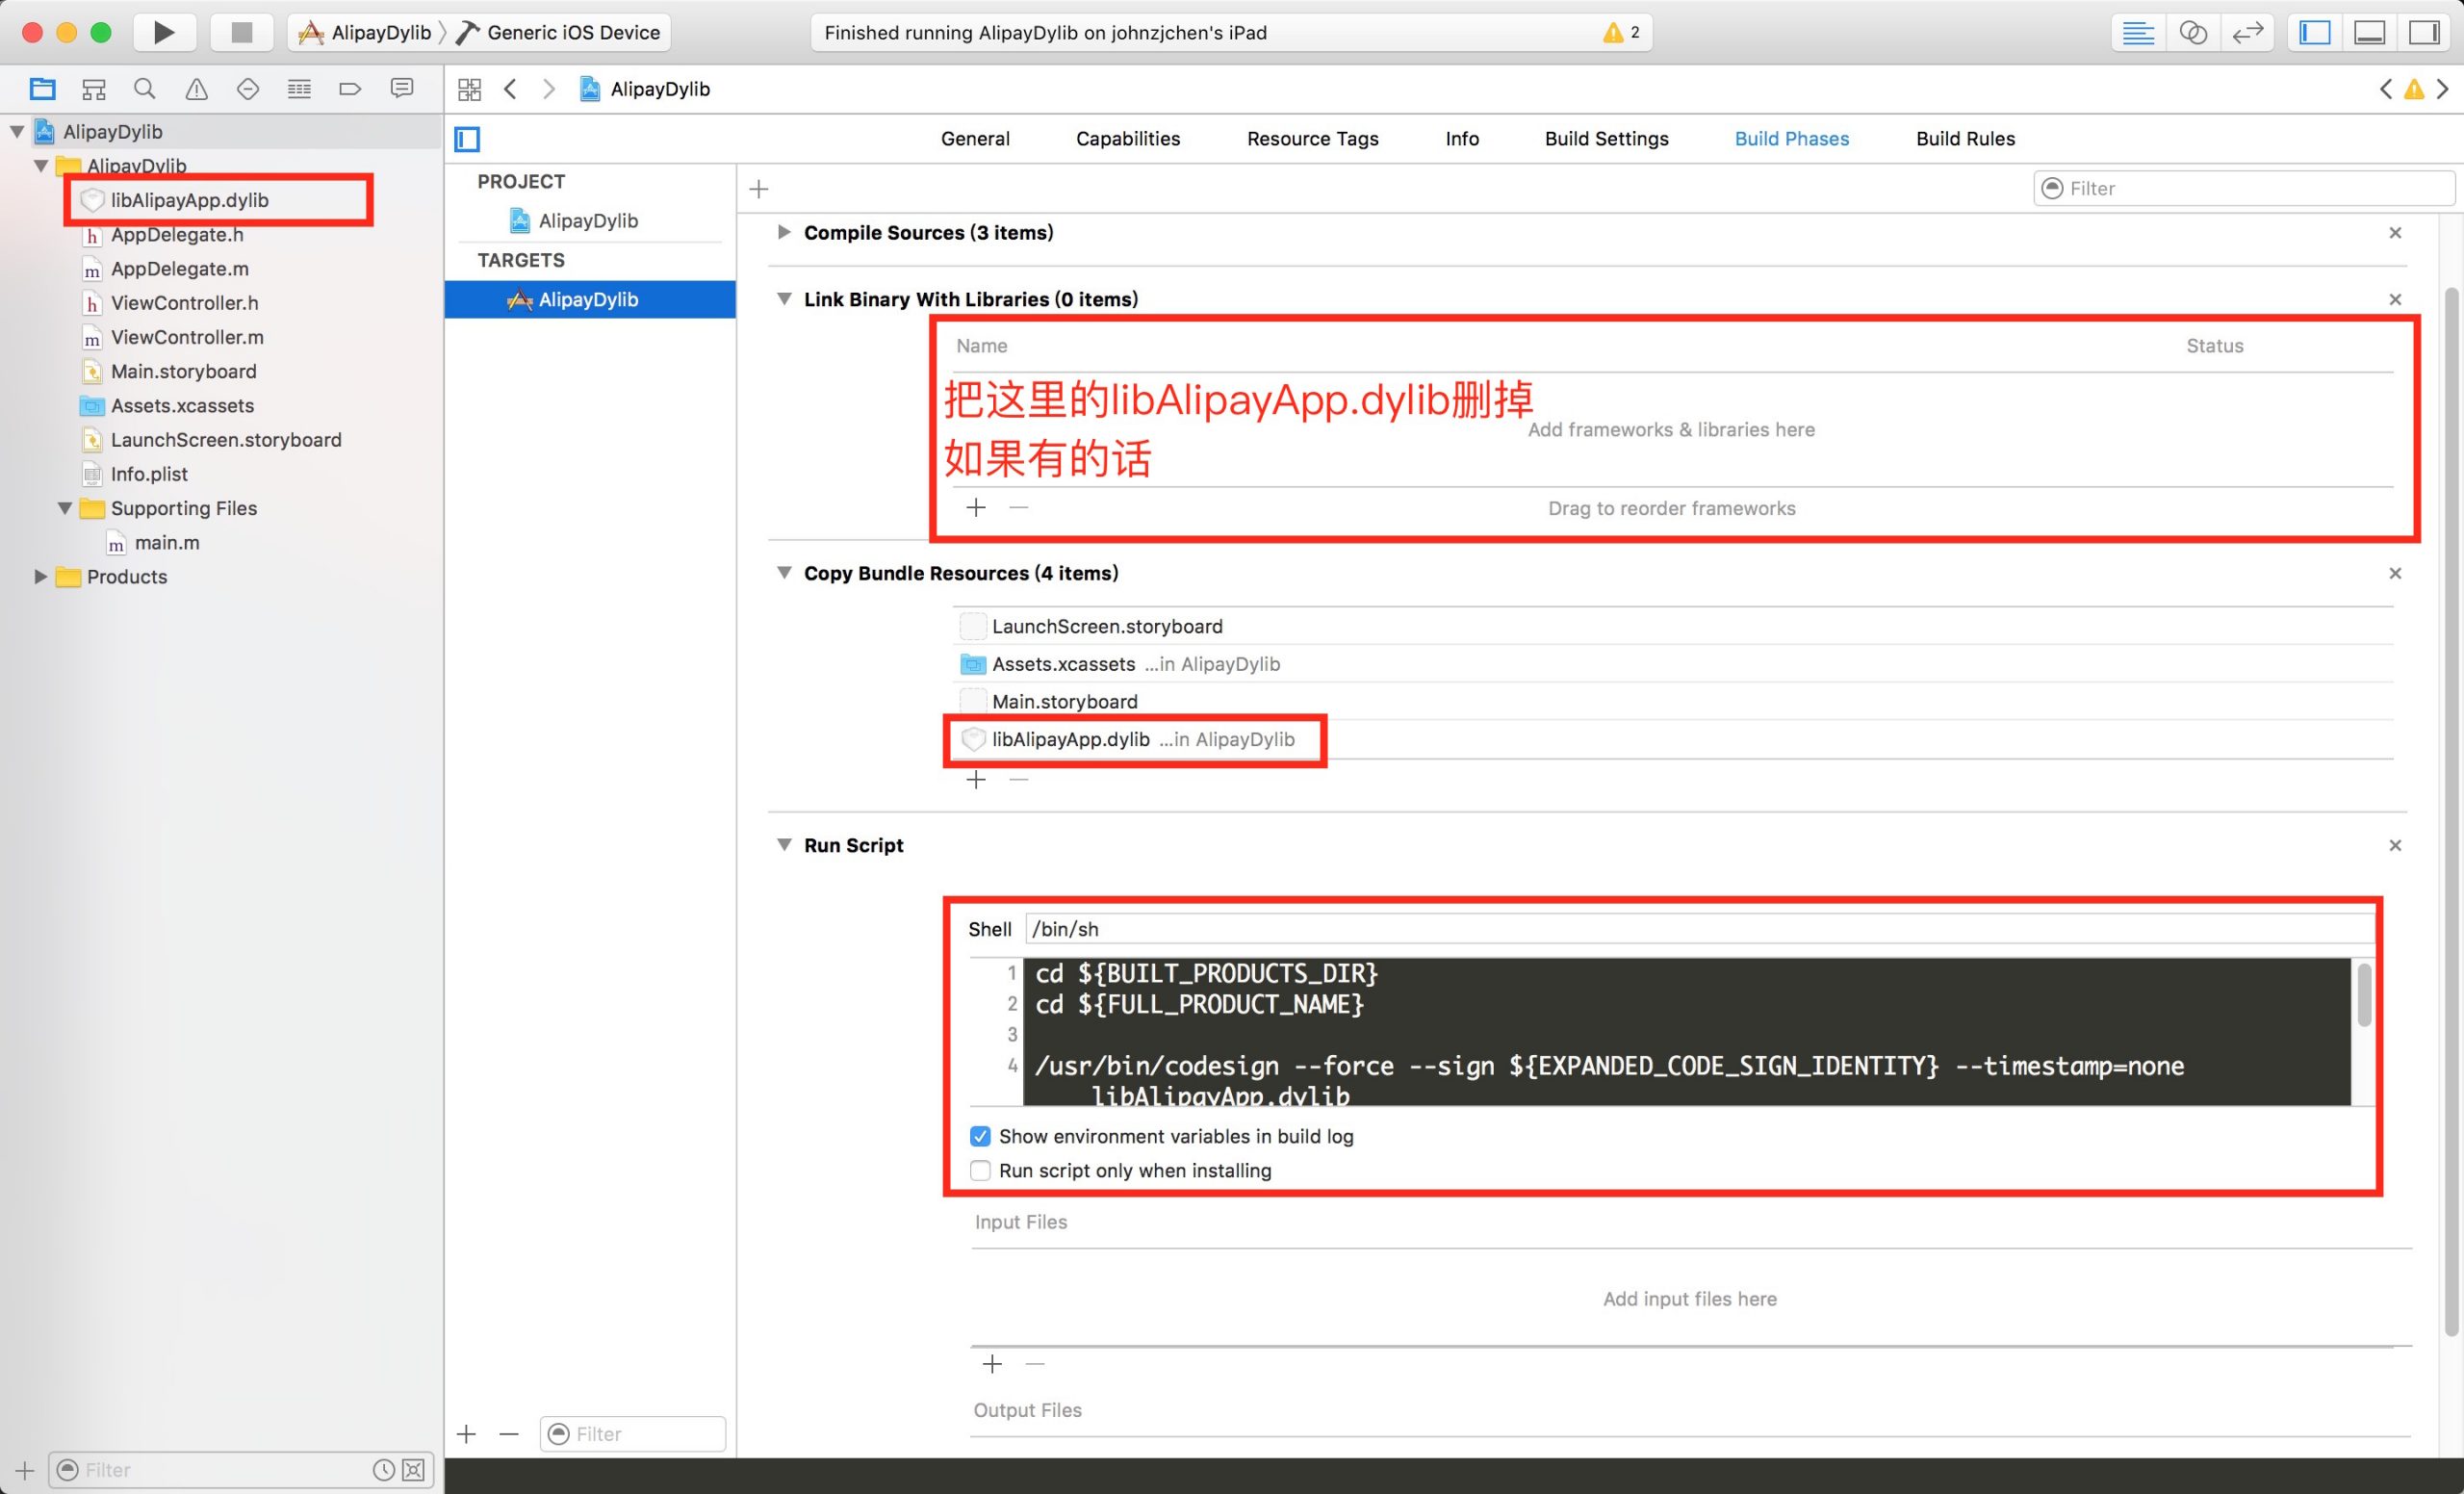Collapse AlipayDylib project root in navigator
This screenshot has height=1494, width=2464.
(17, 131)
